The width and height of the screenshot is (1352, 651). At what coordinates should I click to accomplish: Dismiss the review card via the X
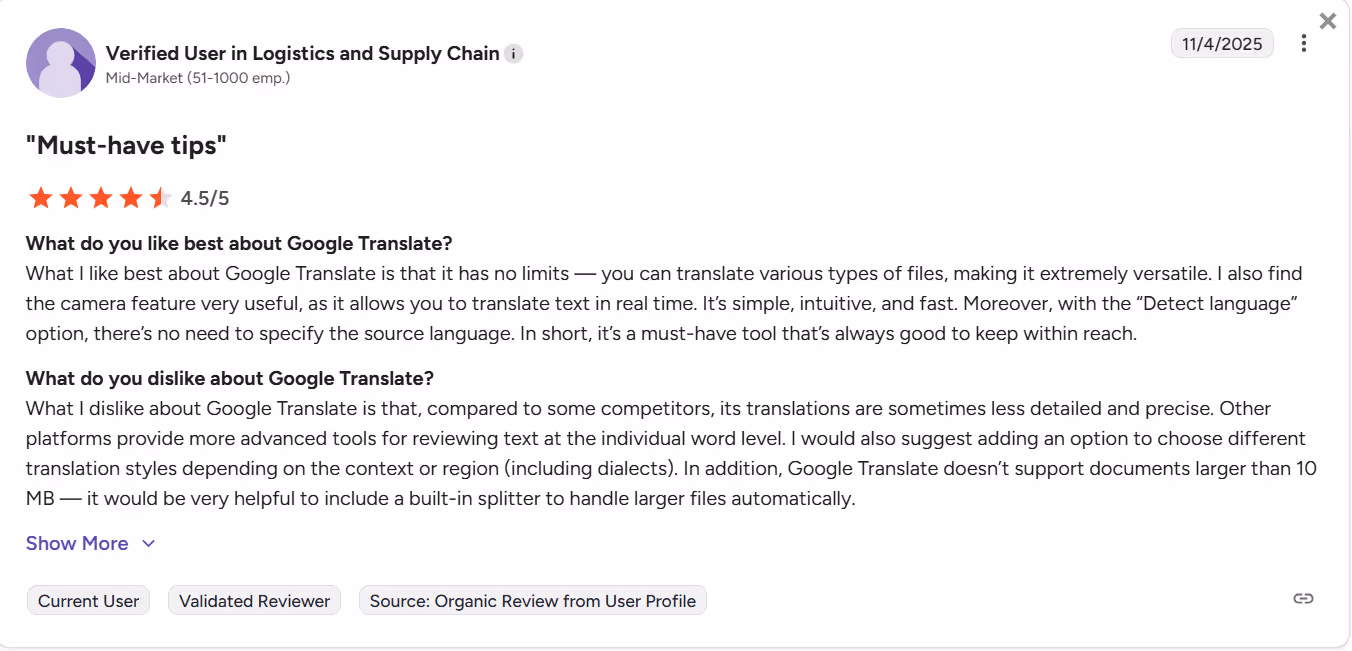(1328, 20)
